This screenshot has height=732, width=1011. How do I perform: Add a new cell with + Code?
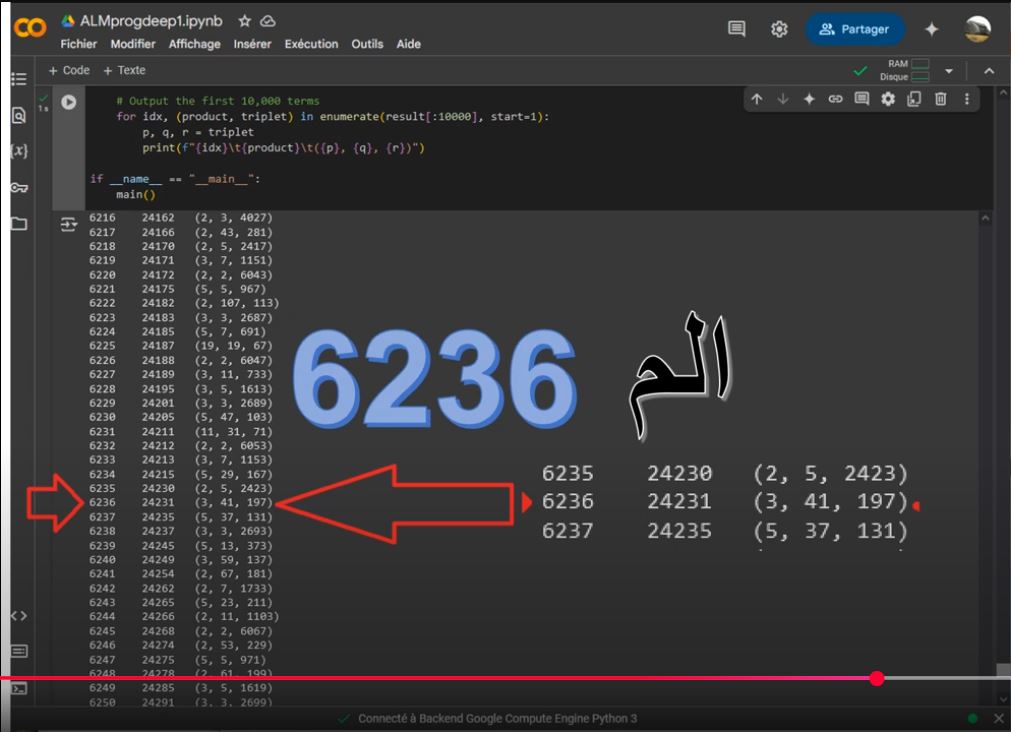coord(70,70)
